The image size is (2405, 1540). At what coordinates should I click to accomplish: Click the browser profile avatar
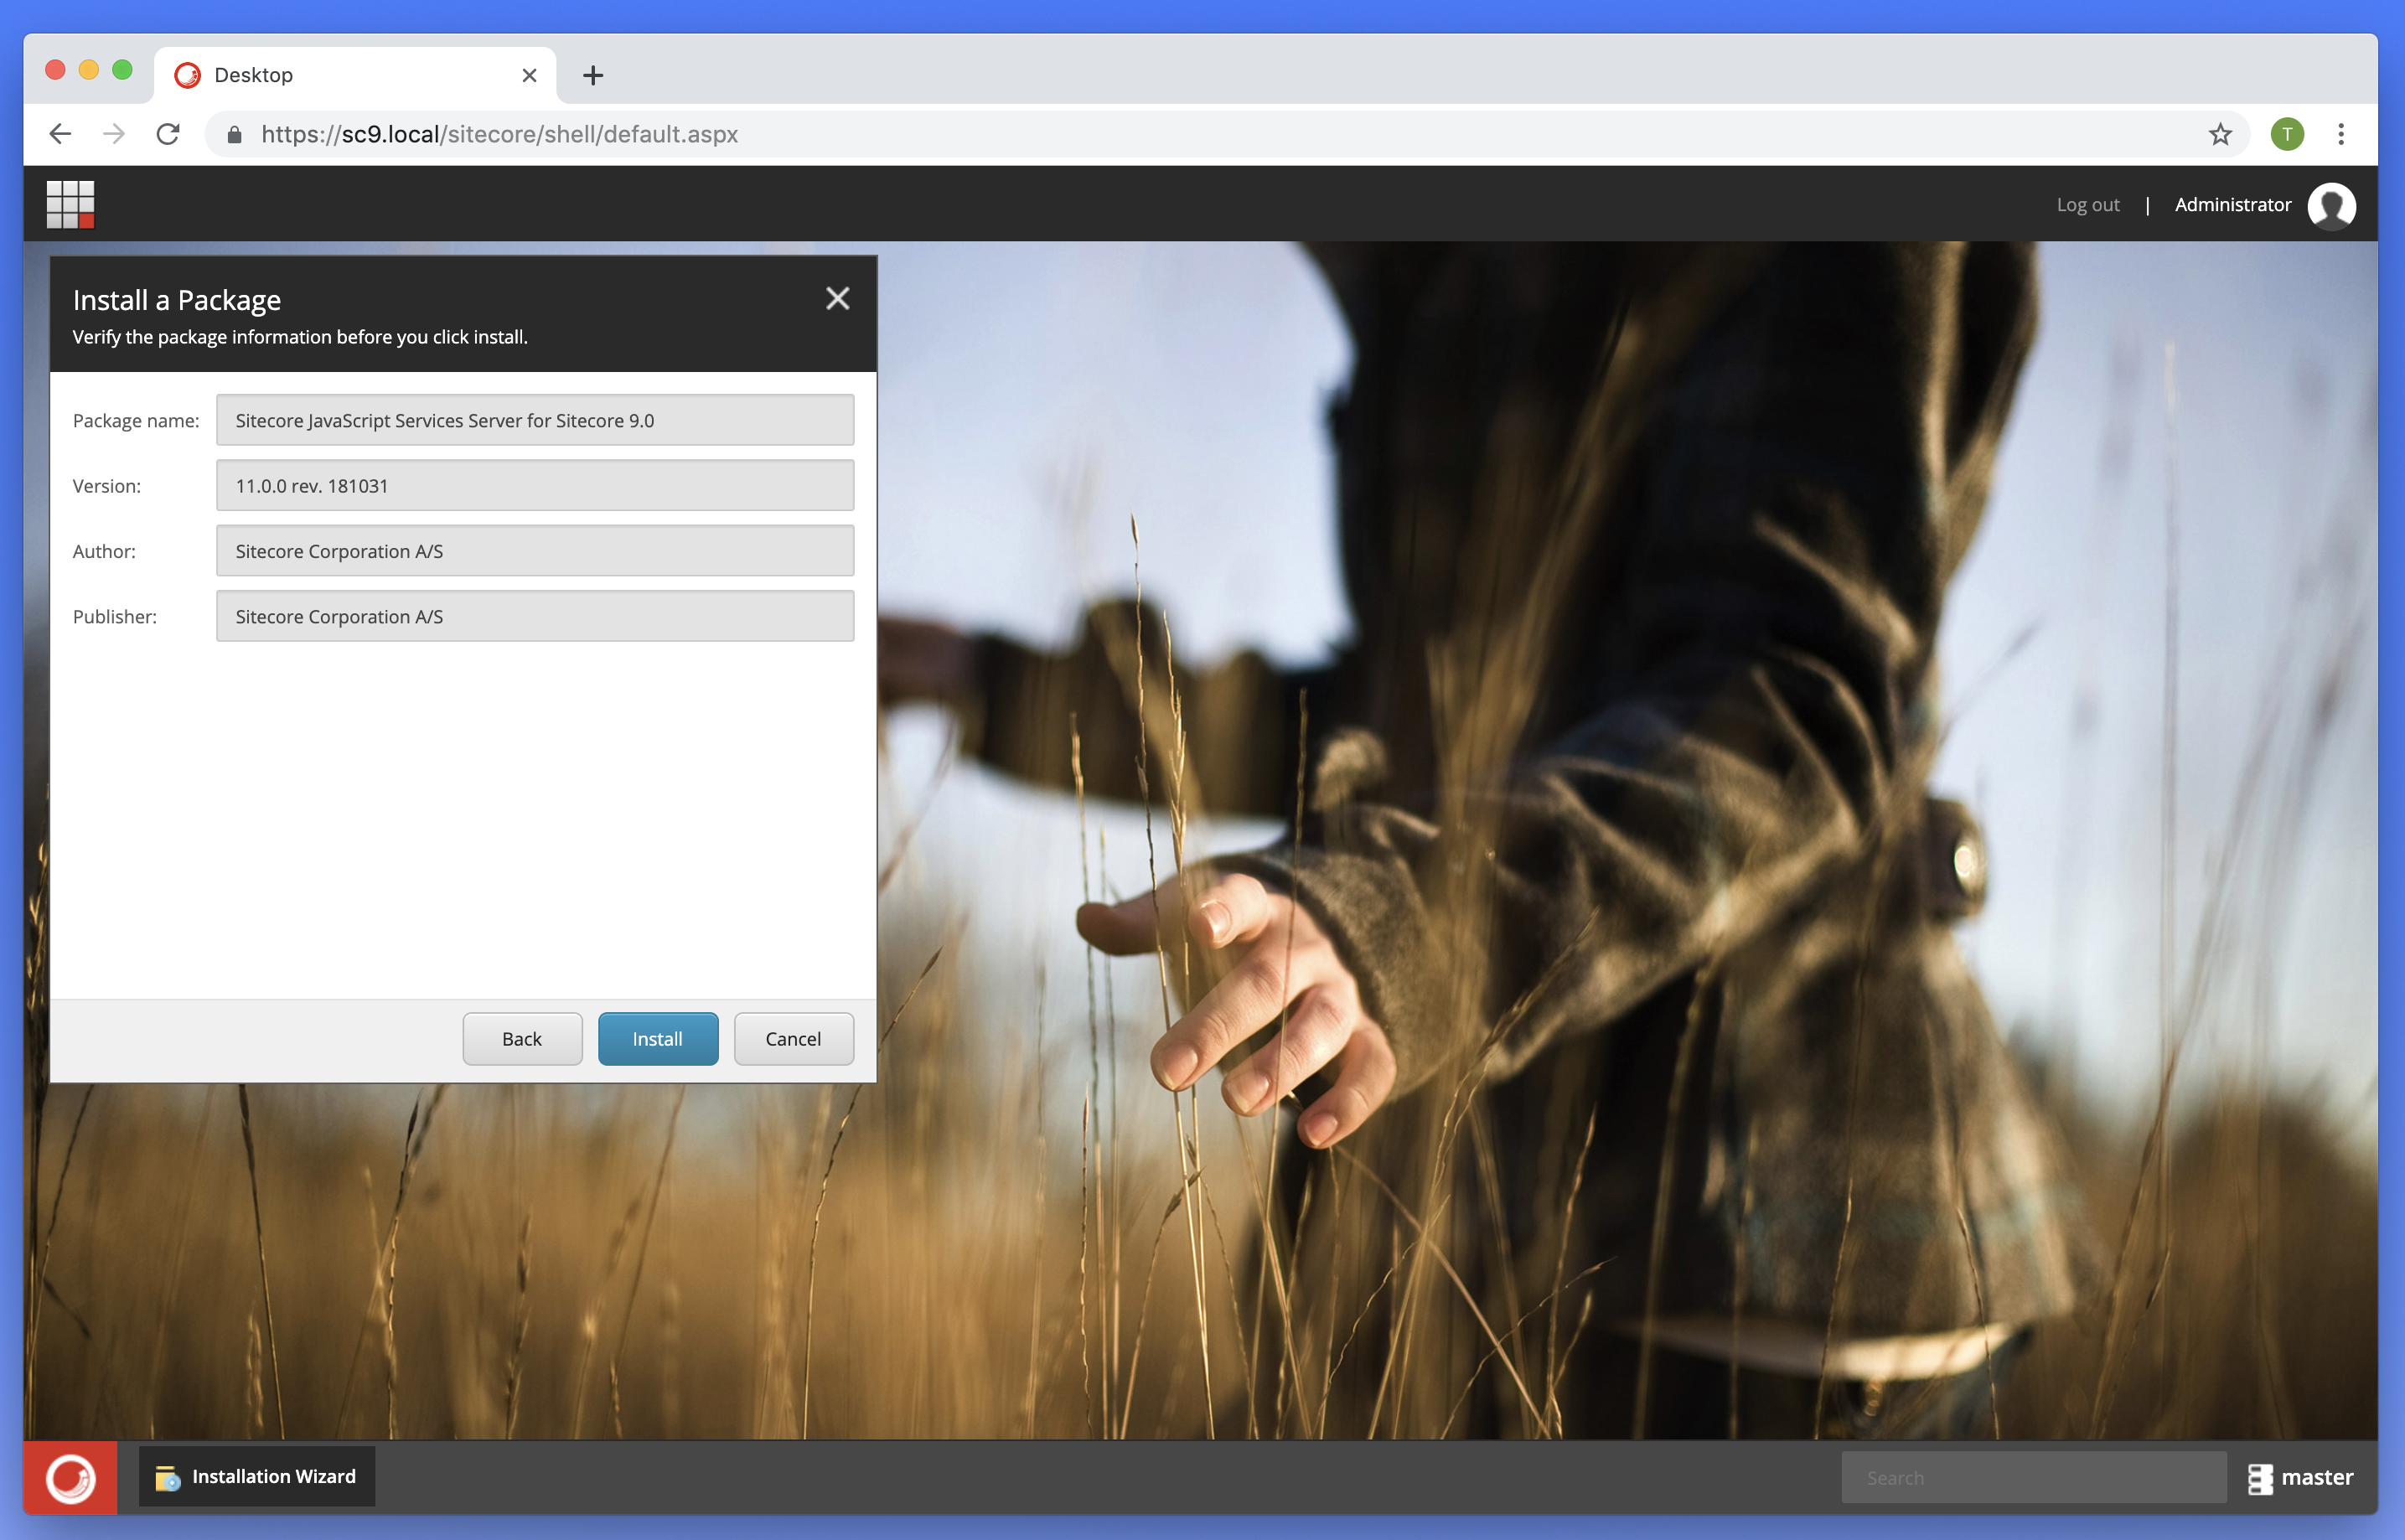pyautogui.click(x=2288, y=133)
